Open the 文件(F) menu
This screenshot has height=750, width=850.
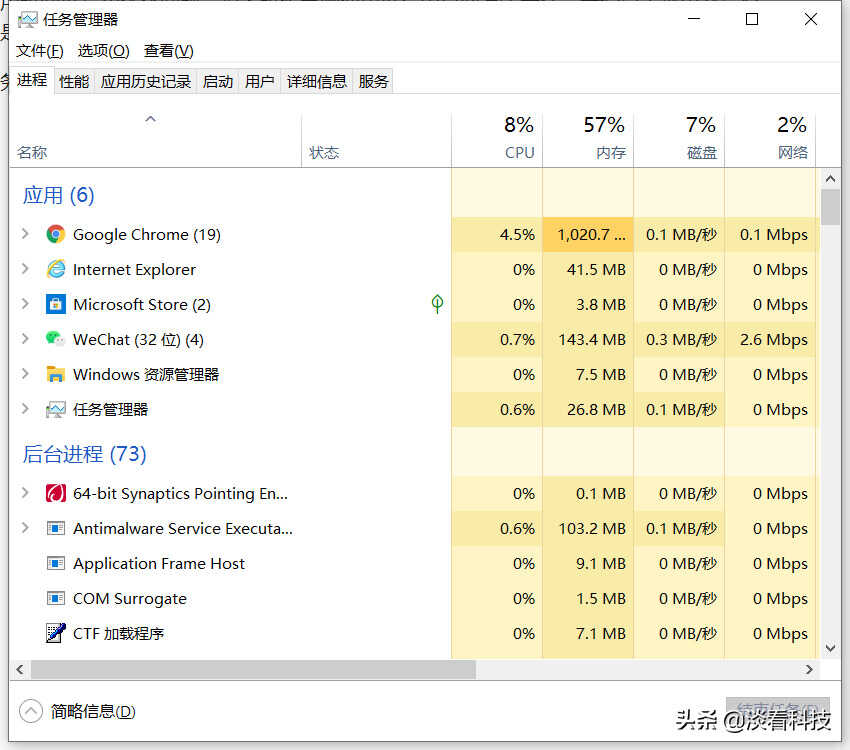click(40, 51)
